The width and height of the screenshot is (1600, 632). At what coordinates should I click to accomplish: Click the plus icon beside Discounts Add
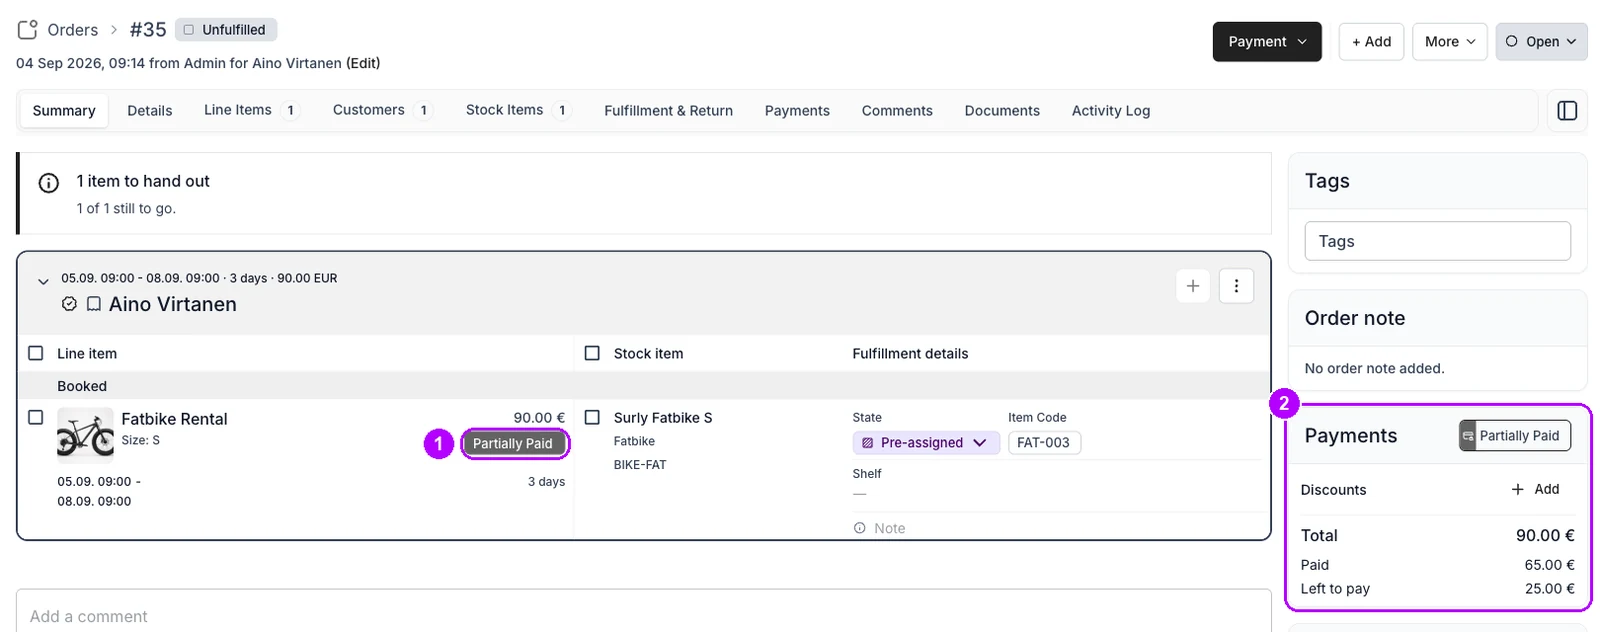tap(1518, 489)
